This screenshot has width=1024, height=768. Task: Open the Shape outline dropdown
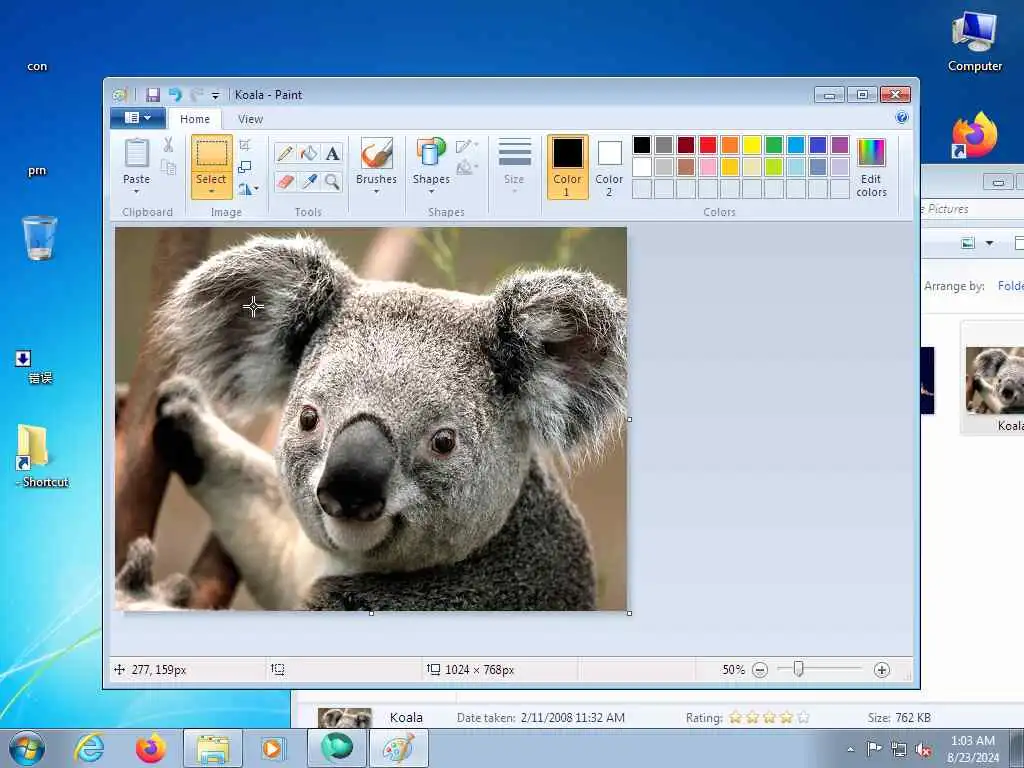(466, 146)
